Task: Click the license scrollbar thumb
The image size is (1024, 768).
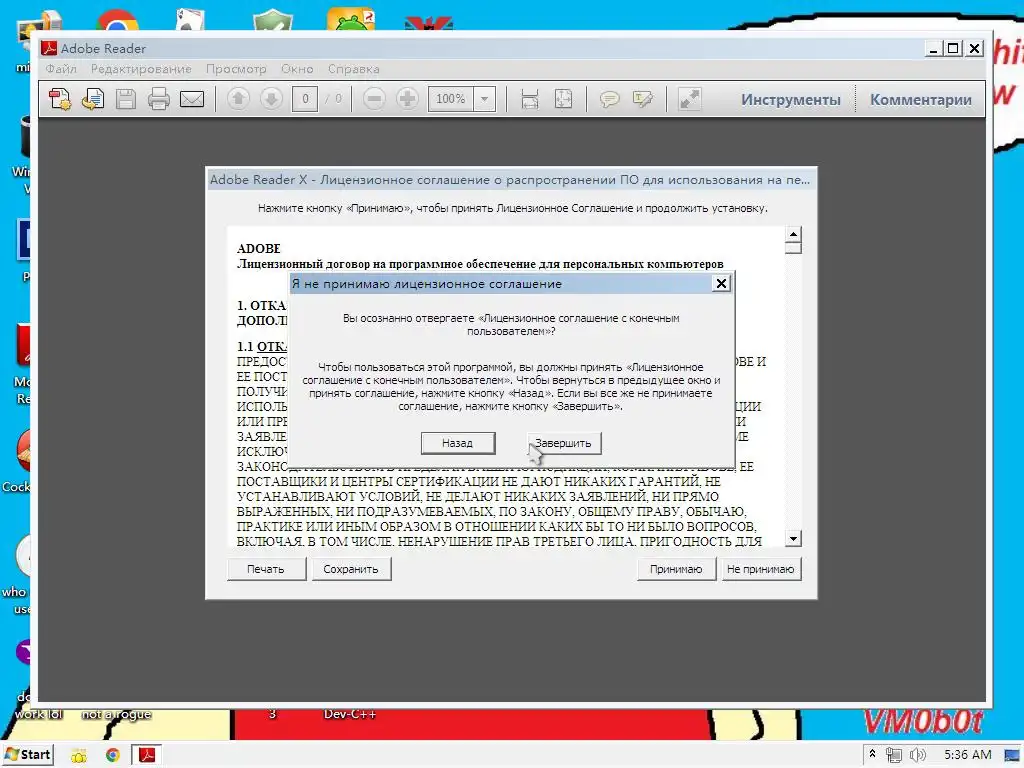Action: click(x=793, y=248)
